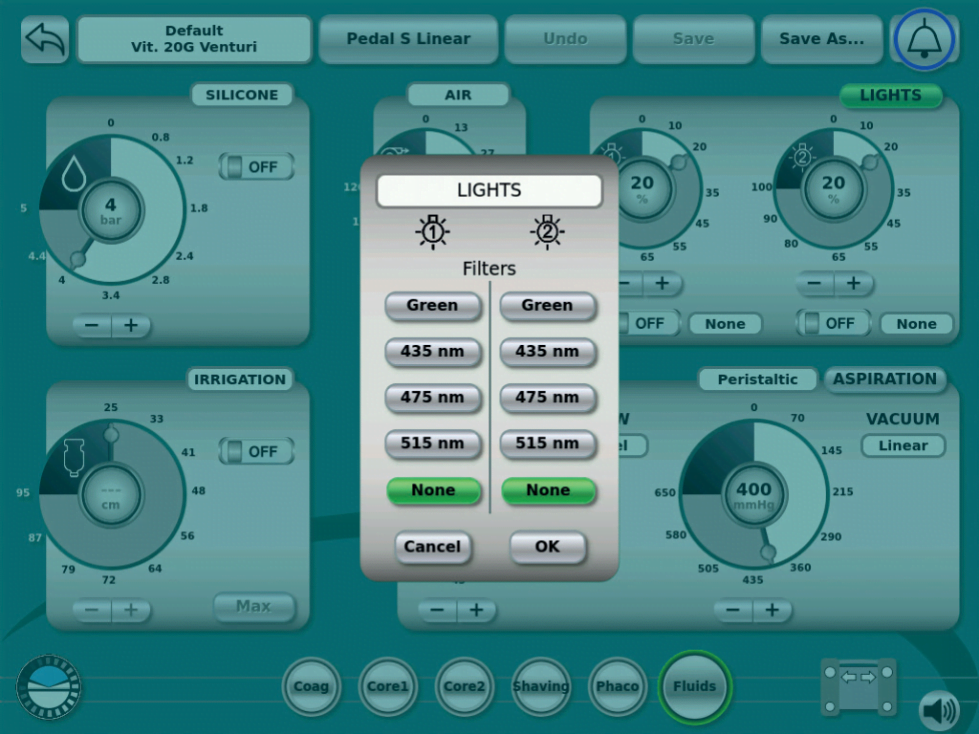This screenshot has height=734, width=979.
Task: Open the footpedal layout icon
Action: pos(858,686)
